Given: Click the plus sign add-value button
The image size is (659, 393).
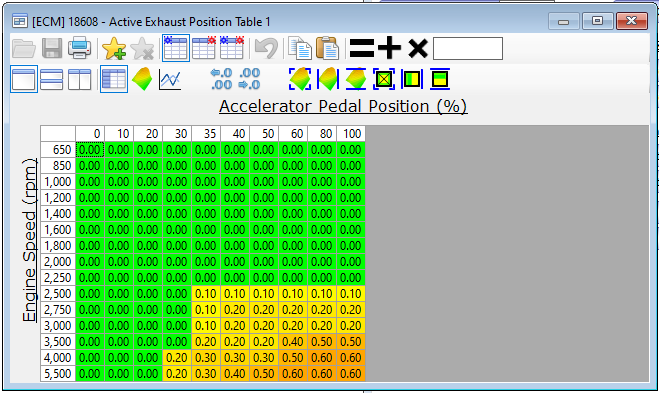Looking at the screenshot, I should coord(389,48).
